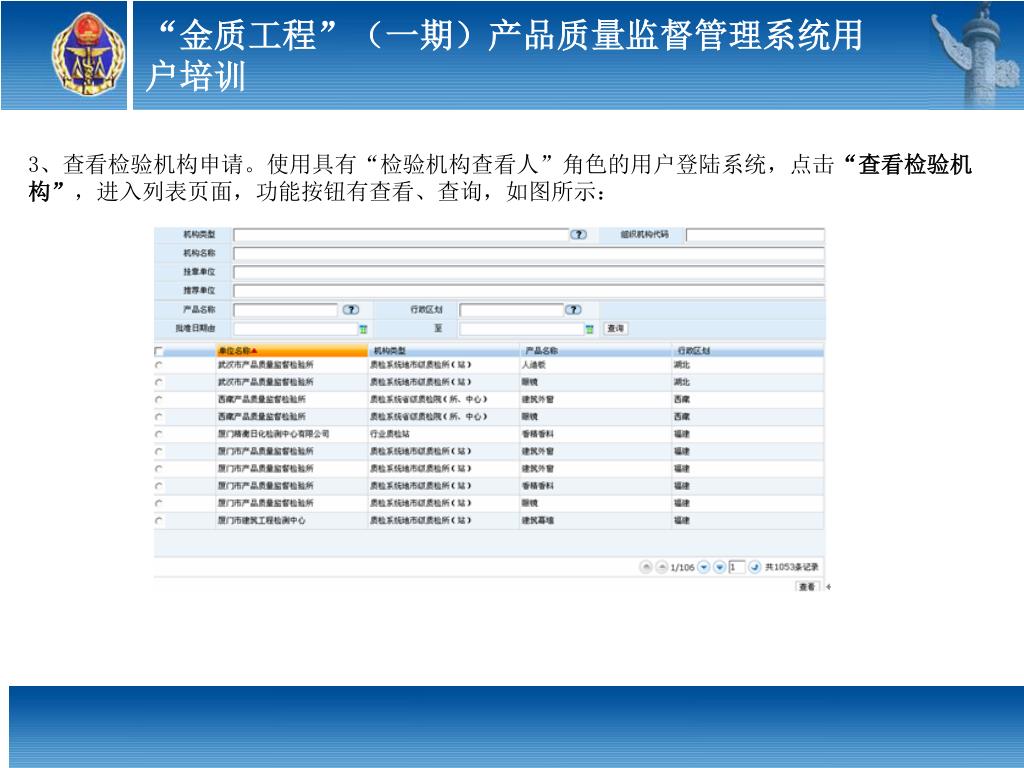Go to previous page of results
Viewport: 1024px width, 768px height.
tap(662, 567)
